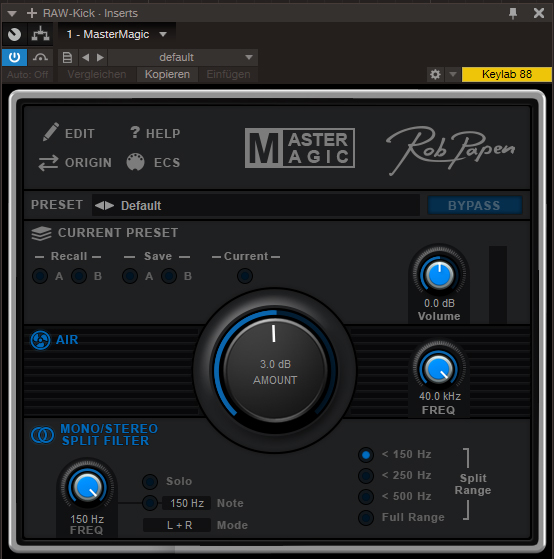
Task: Click the preset file document icon
Action: (x=67, y=57)
